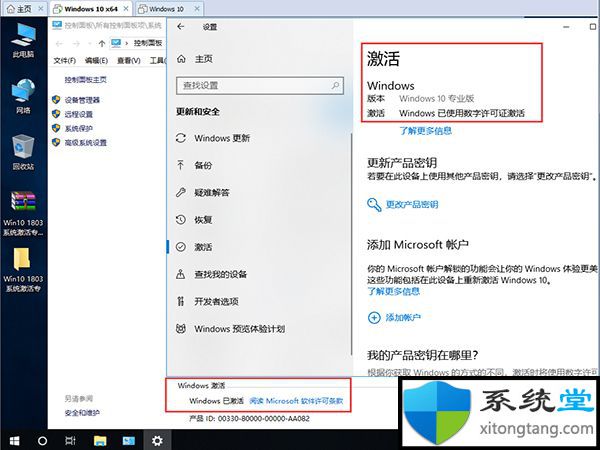Select Win10 1803 WinRAR archive desktop icon

click(x=23, y=214)
